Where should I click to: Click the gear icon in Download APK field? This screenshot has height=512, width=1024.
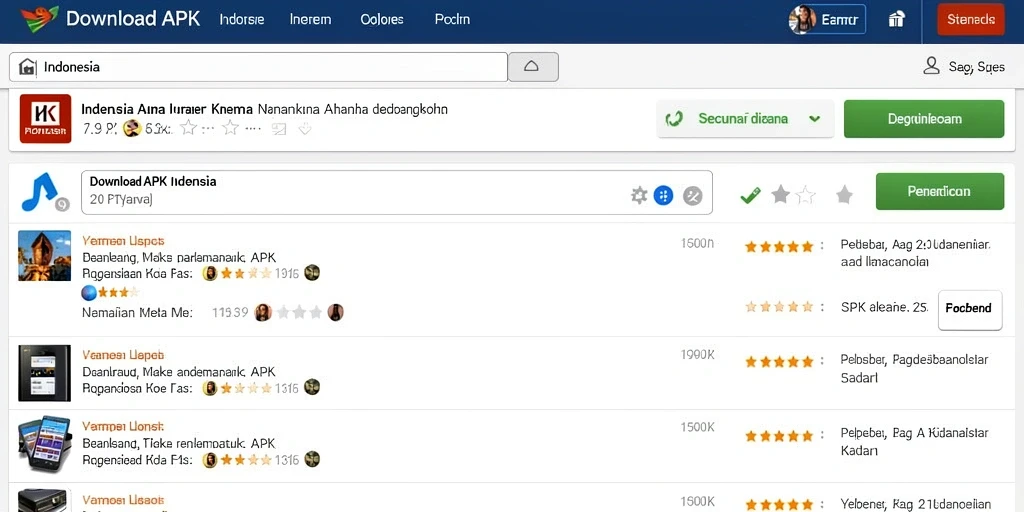(x=639, y=195)
